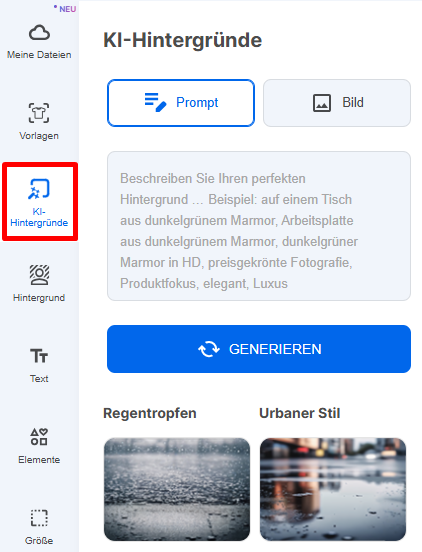Click the Urbaner Stil heading label
The height and width of the screenshot is (552, 422).
tap(300, 413)
